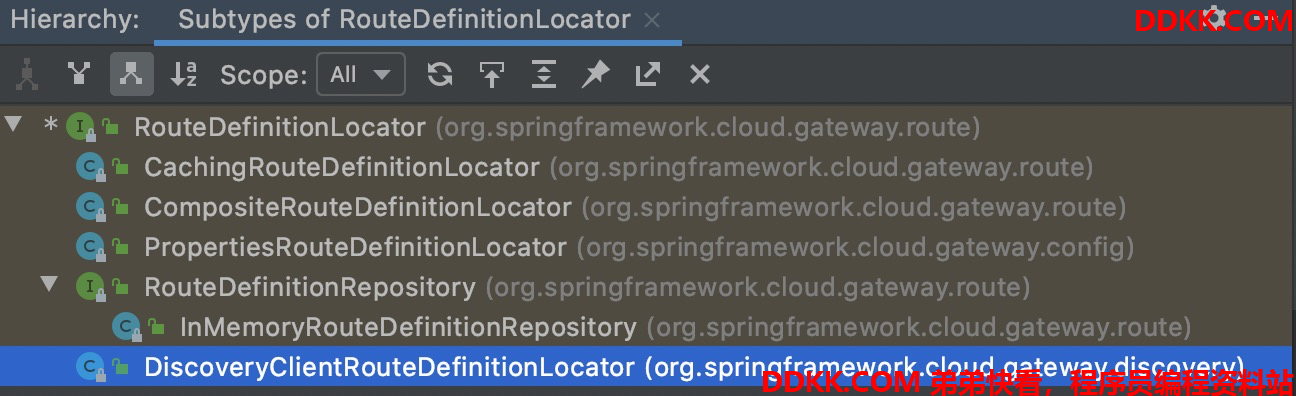Viewport: 1296px width, 396px height.
Task: Show class hierarchy view icon
Action: [x=27, y=74]
